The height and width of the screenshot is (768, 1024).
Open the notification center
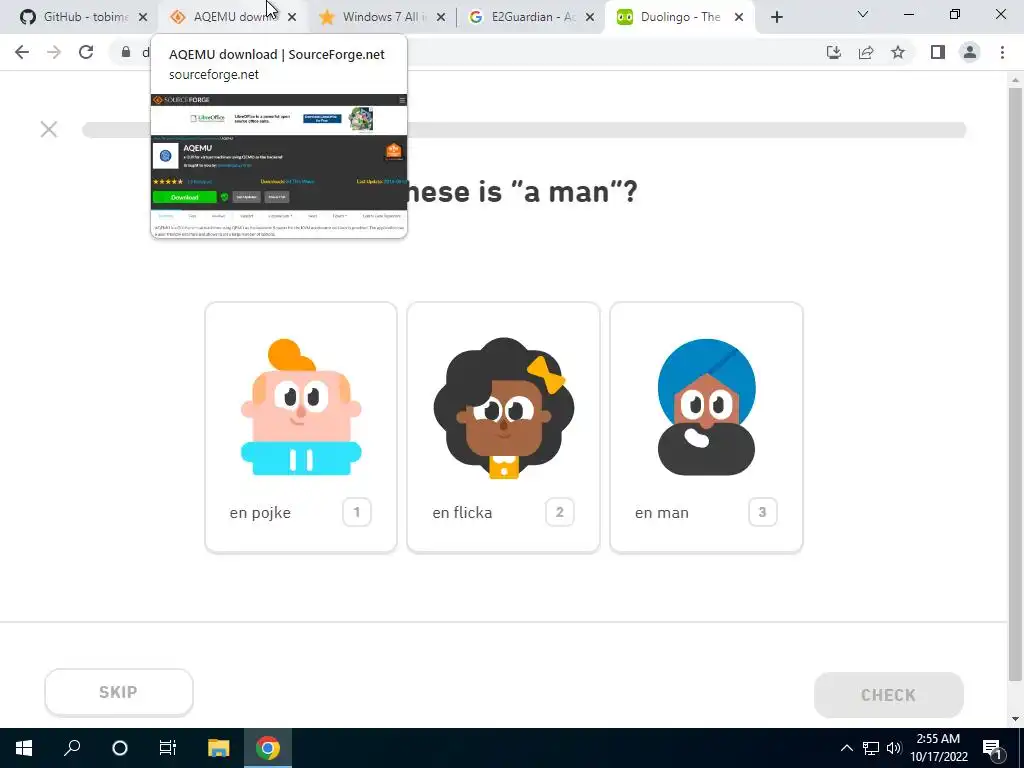[992, 748]
